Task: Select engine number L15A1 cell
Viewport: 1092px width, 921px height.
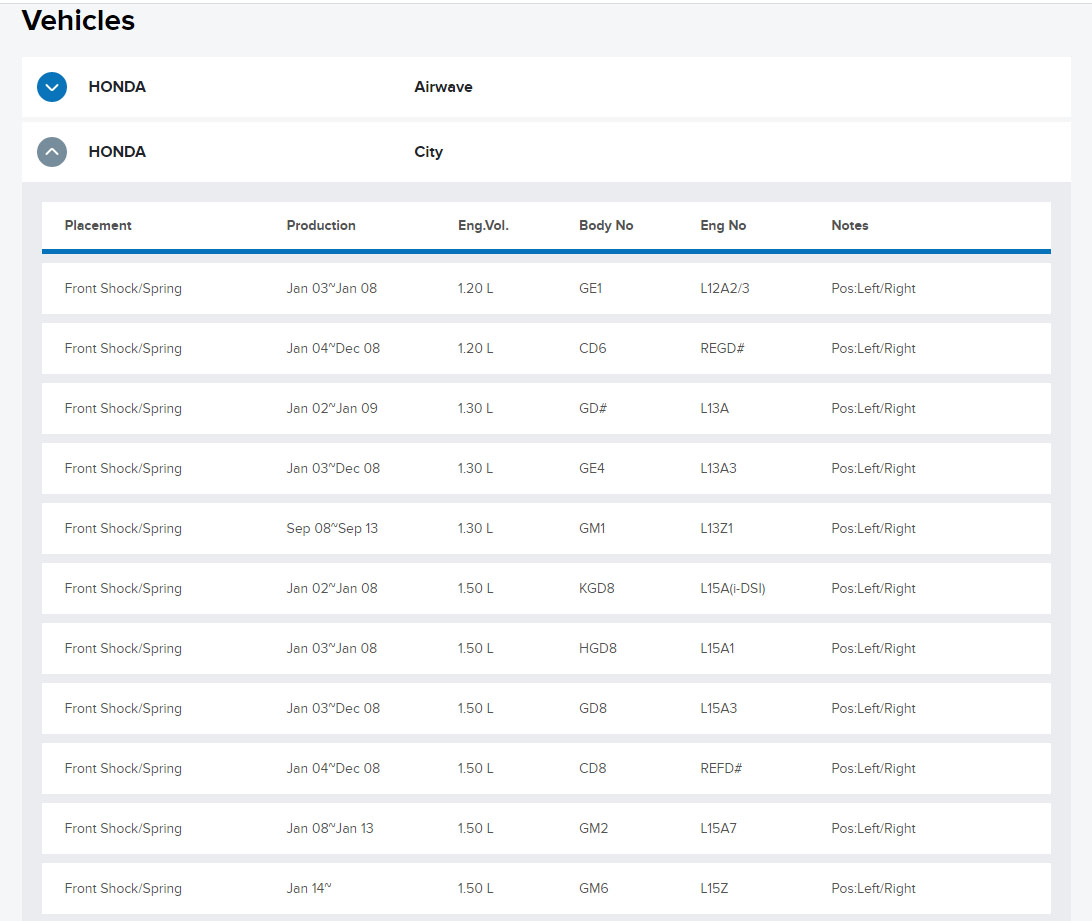Action: (x=717, y=648)
